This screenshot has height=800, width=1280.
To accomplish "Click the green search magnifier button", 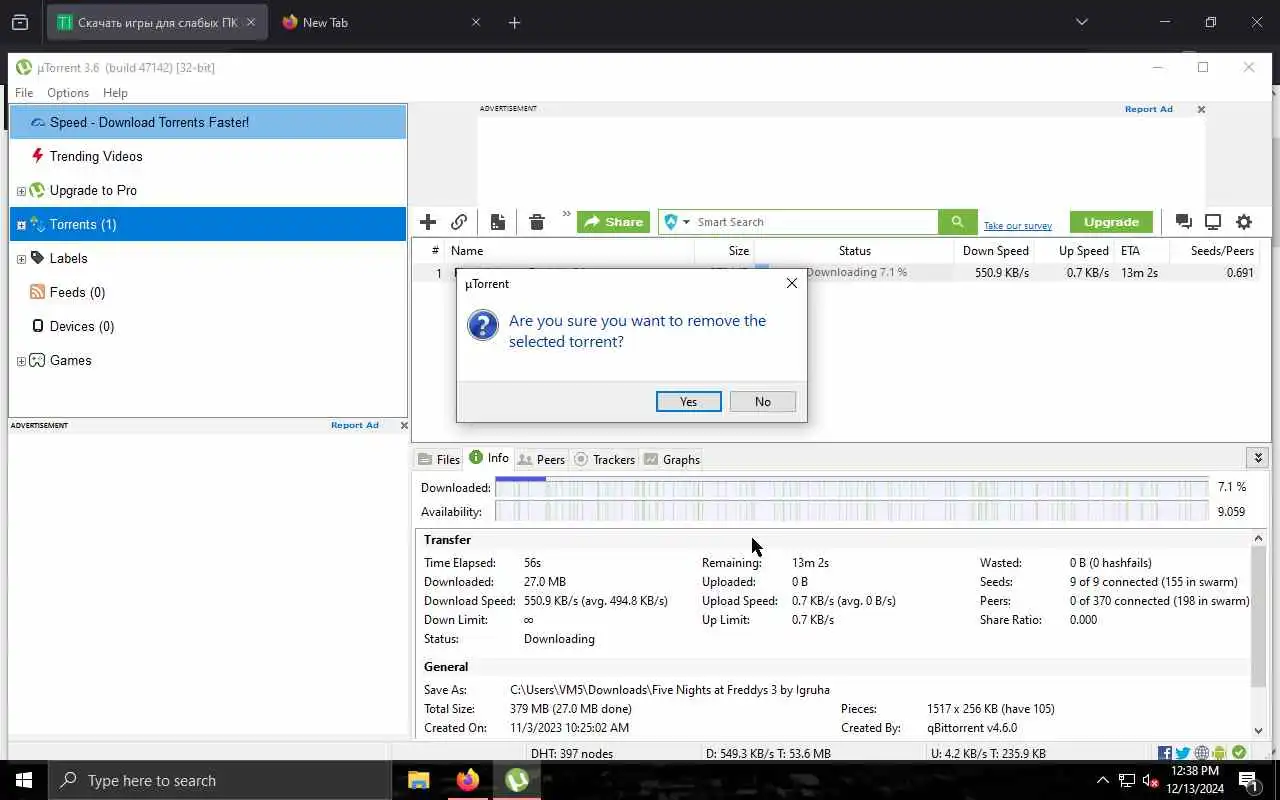I will coord(957,222).
